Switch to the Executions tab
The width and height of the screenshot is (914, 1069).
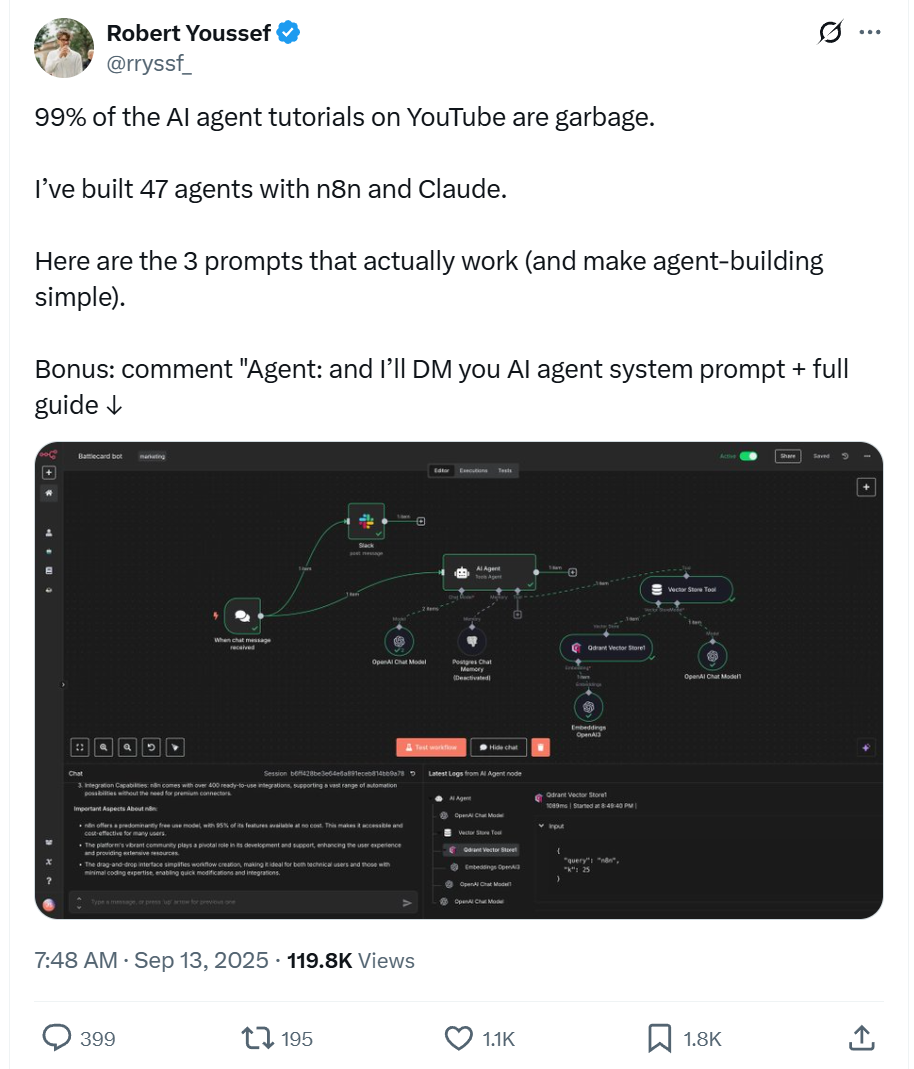[x=474, y=470]
